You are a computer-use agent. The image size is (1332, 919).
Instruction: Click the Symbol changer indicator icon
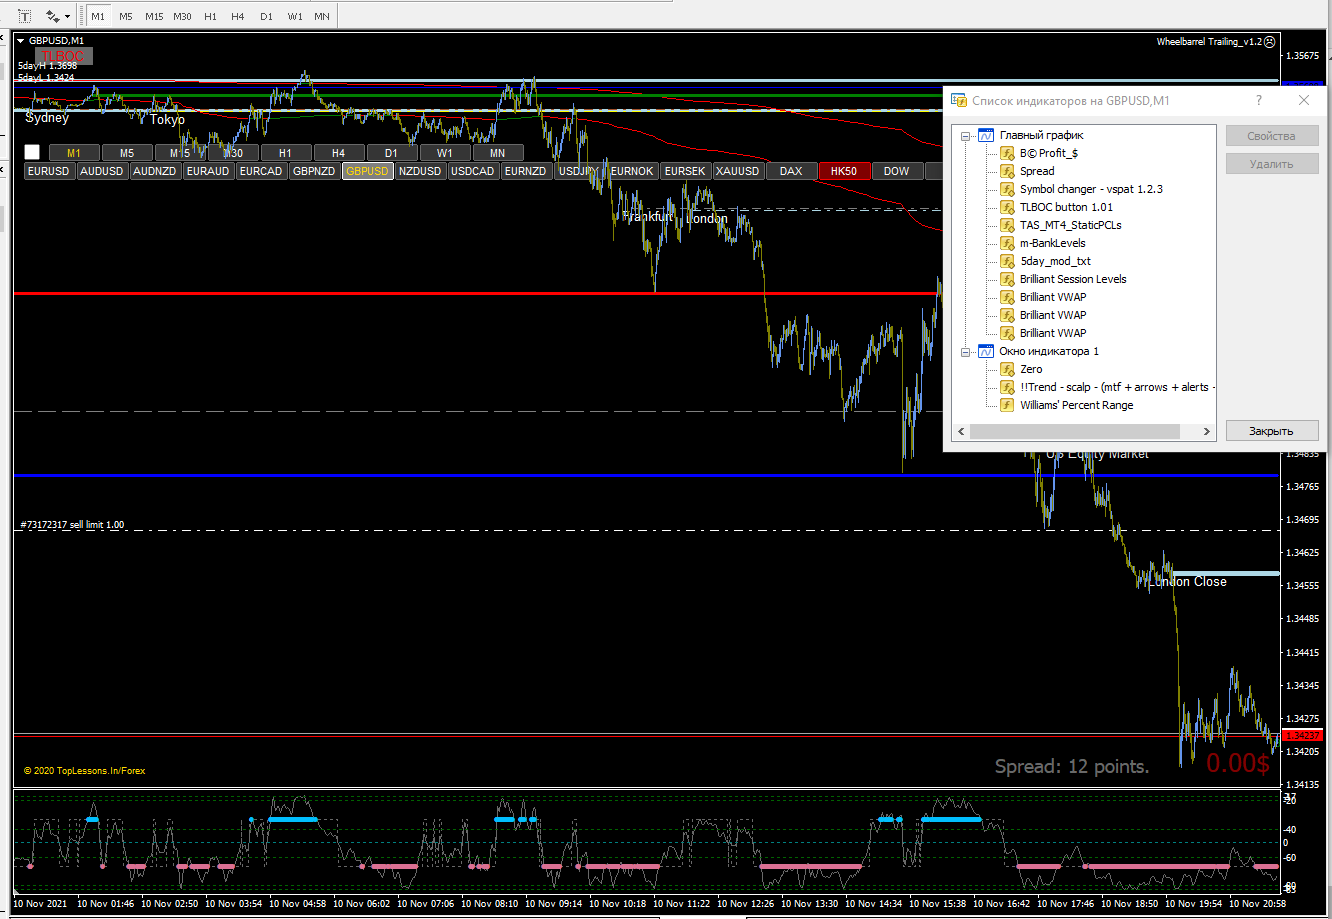(x=1007, y=189)
